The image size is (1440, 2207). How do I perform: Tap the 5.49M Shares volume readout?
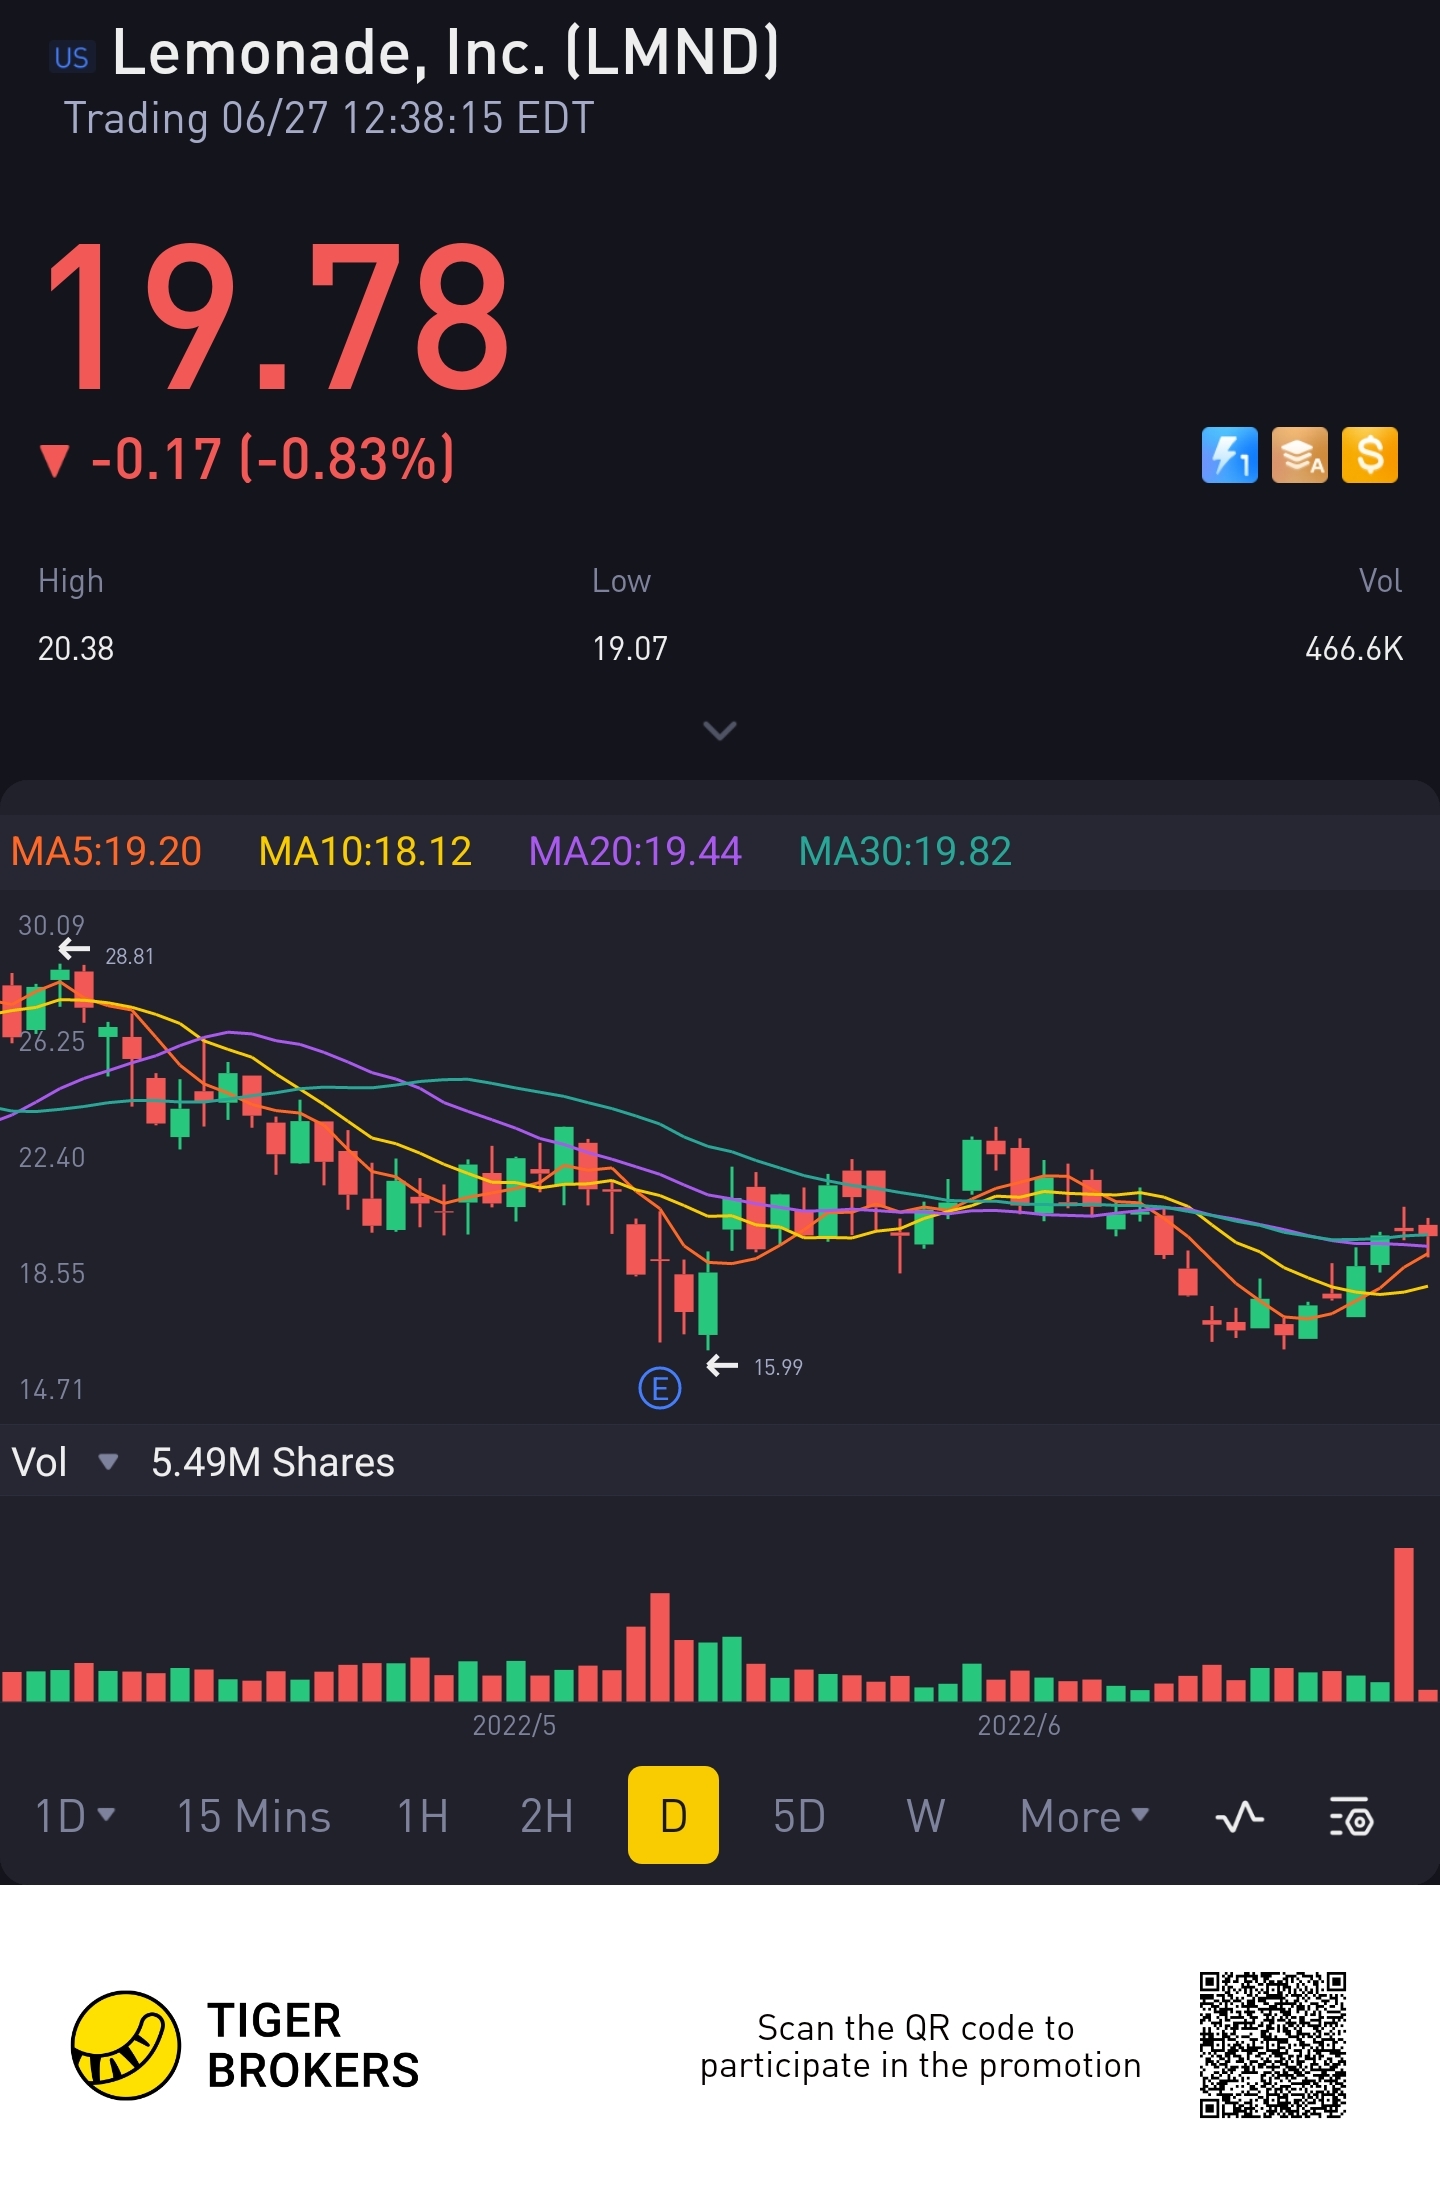[273, 1462]
